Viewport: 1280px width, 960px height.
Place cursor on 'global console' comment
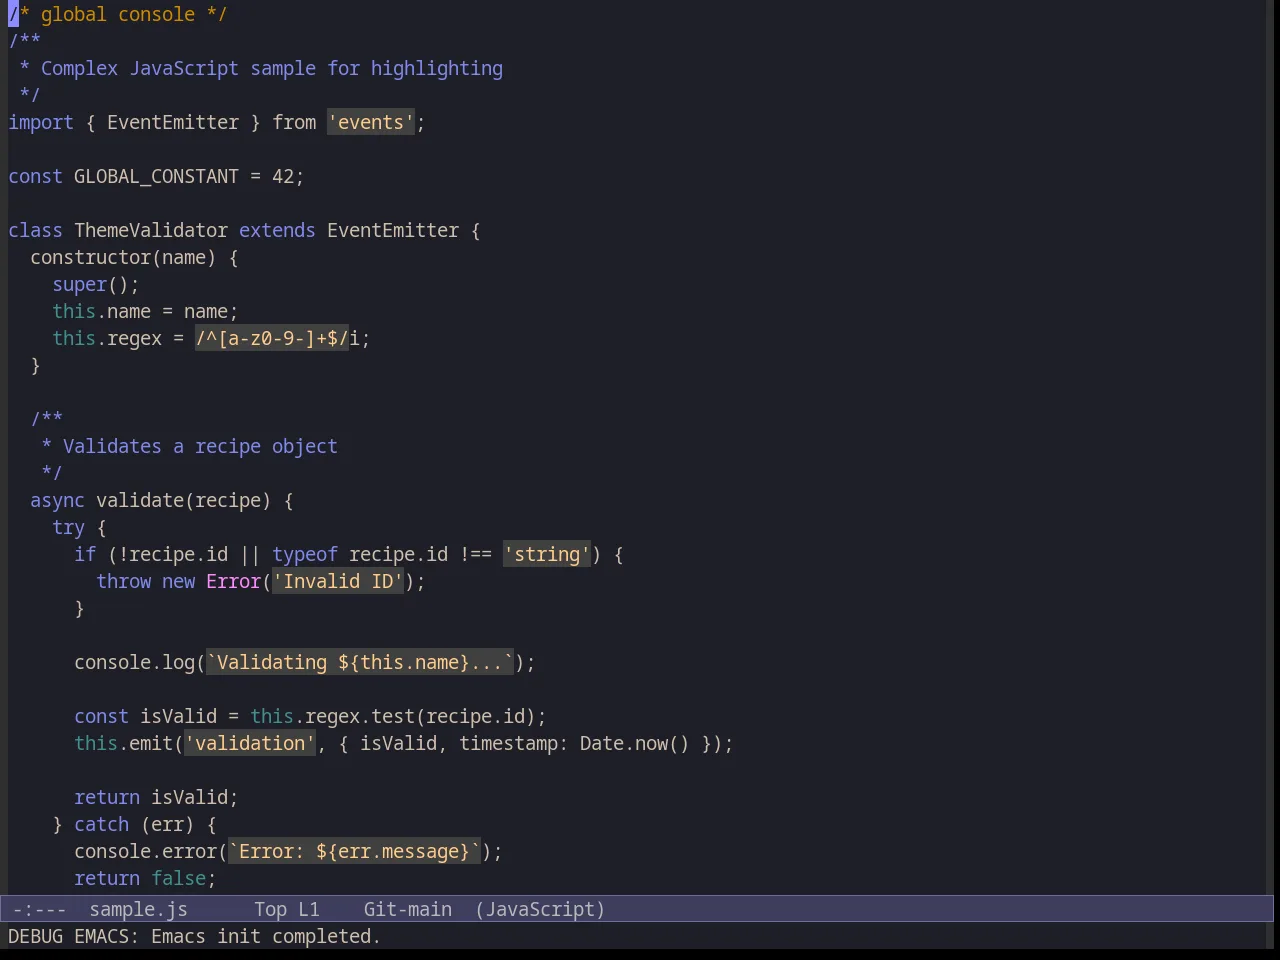[x=118, y=14]
